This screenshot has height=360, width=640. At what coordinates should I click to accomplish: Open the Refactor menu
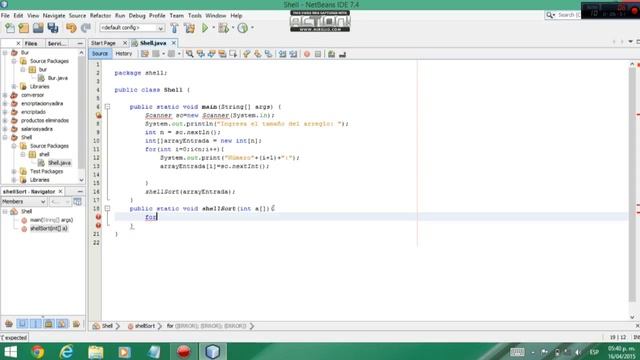[100, 16]
